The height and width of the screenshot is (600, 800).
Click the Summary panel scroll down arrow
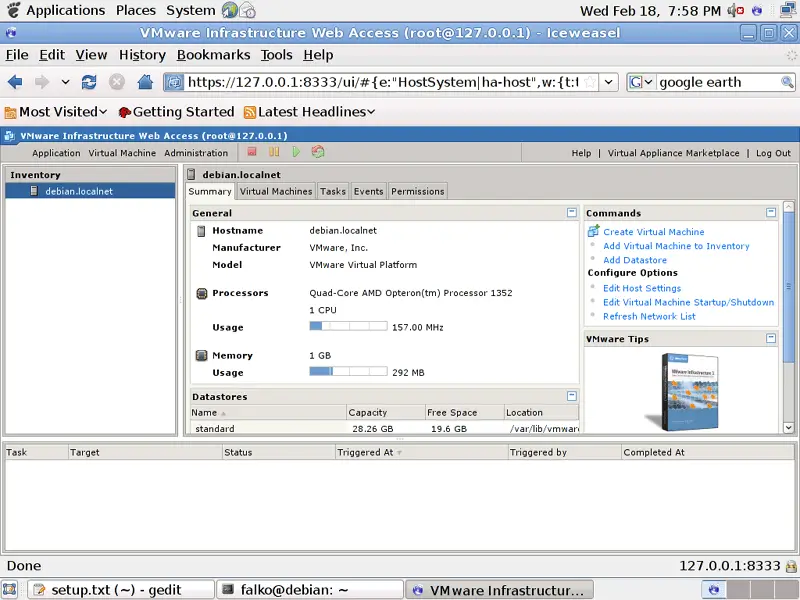788,428
